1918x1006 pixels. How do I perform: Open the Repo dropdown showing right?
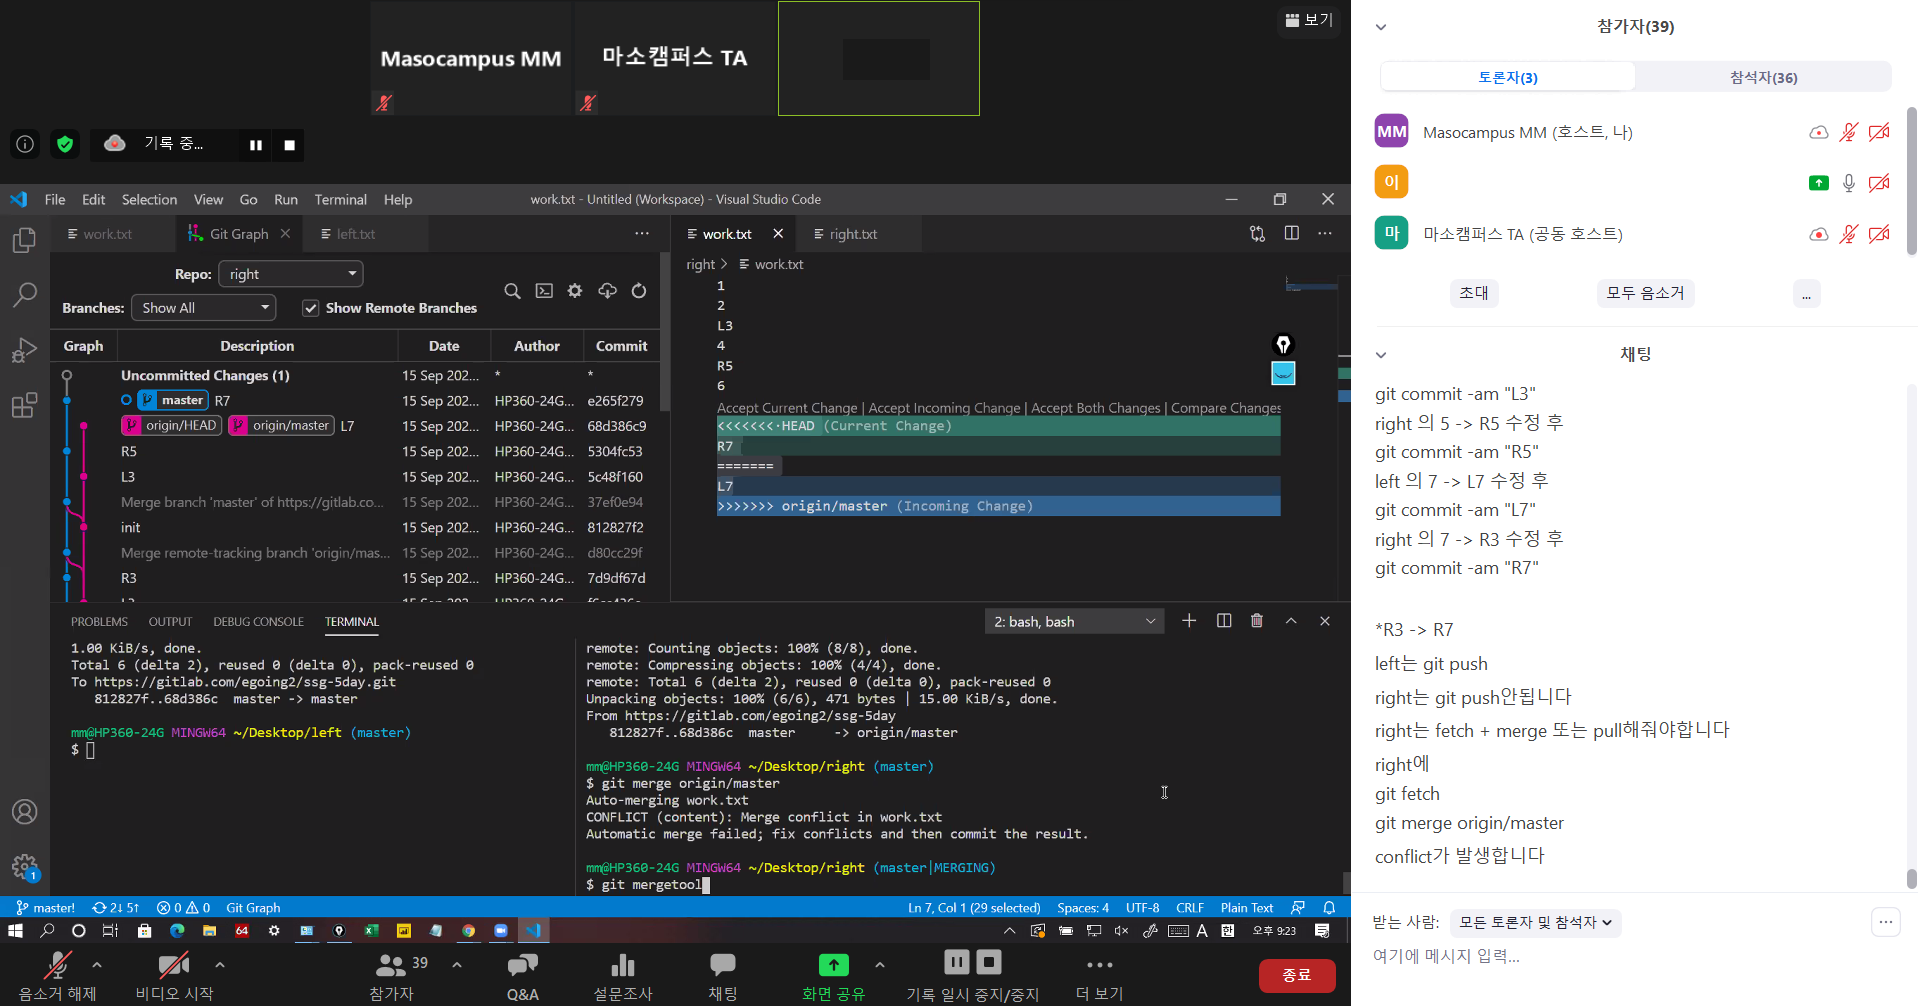click(x=292, y=274)
